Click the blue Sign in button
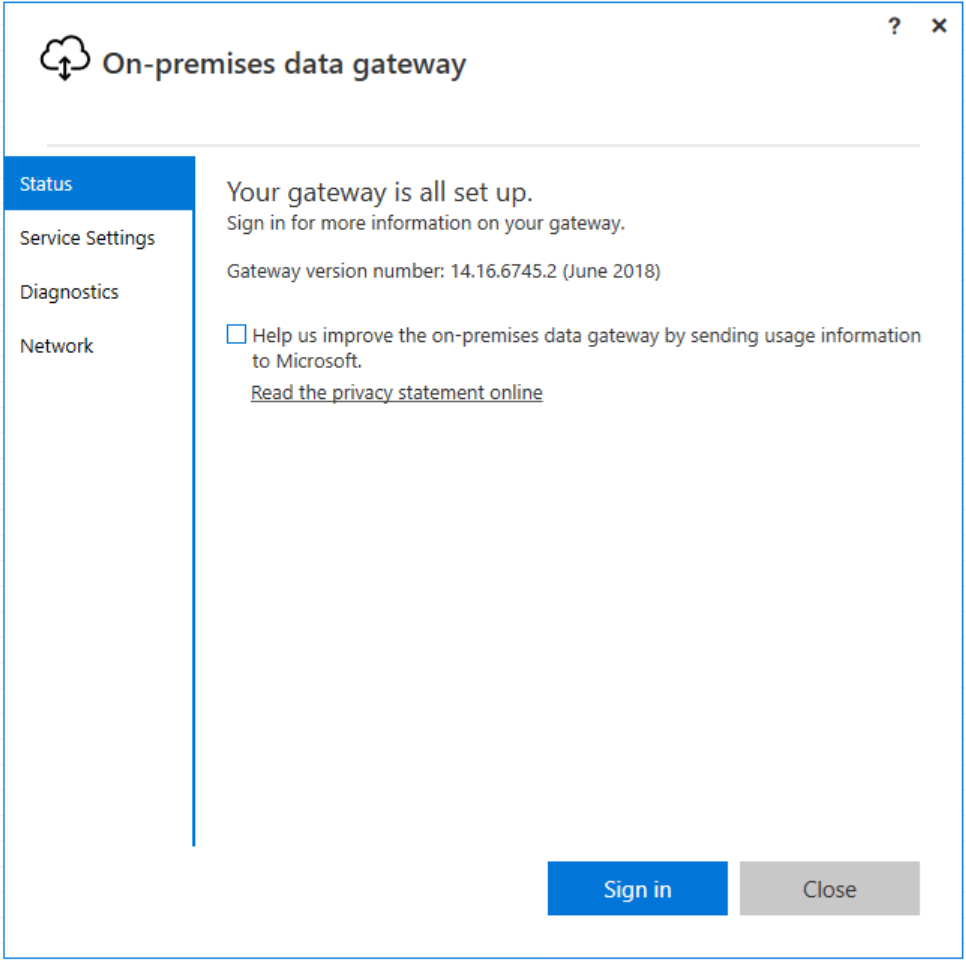Viewport: 966px width, 962px height. pos(638,889)
